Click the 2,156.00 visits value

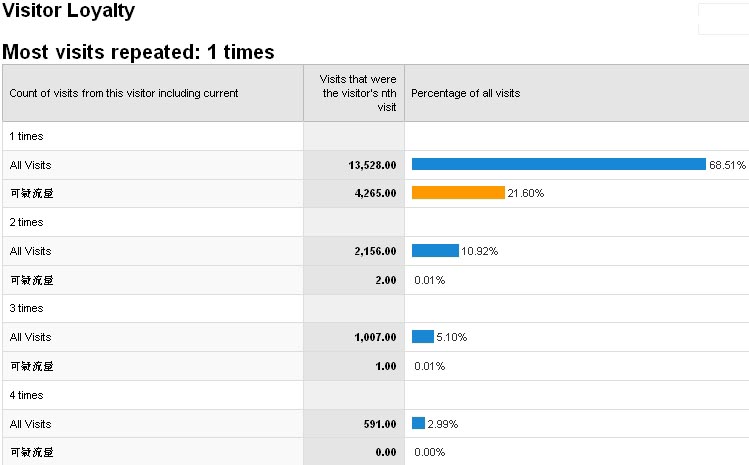(373, 251)
